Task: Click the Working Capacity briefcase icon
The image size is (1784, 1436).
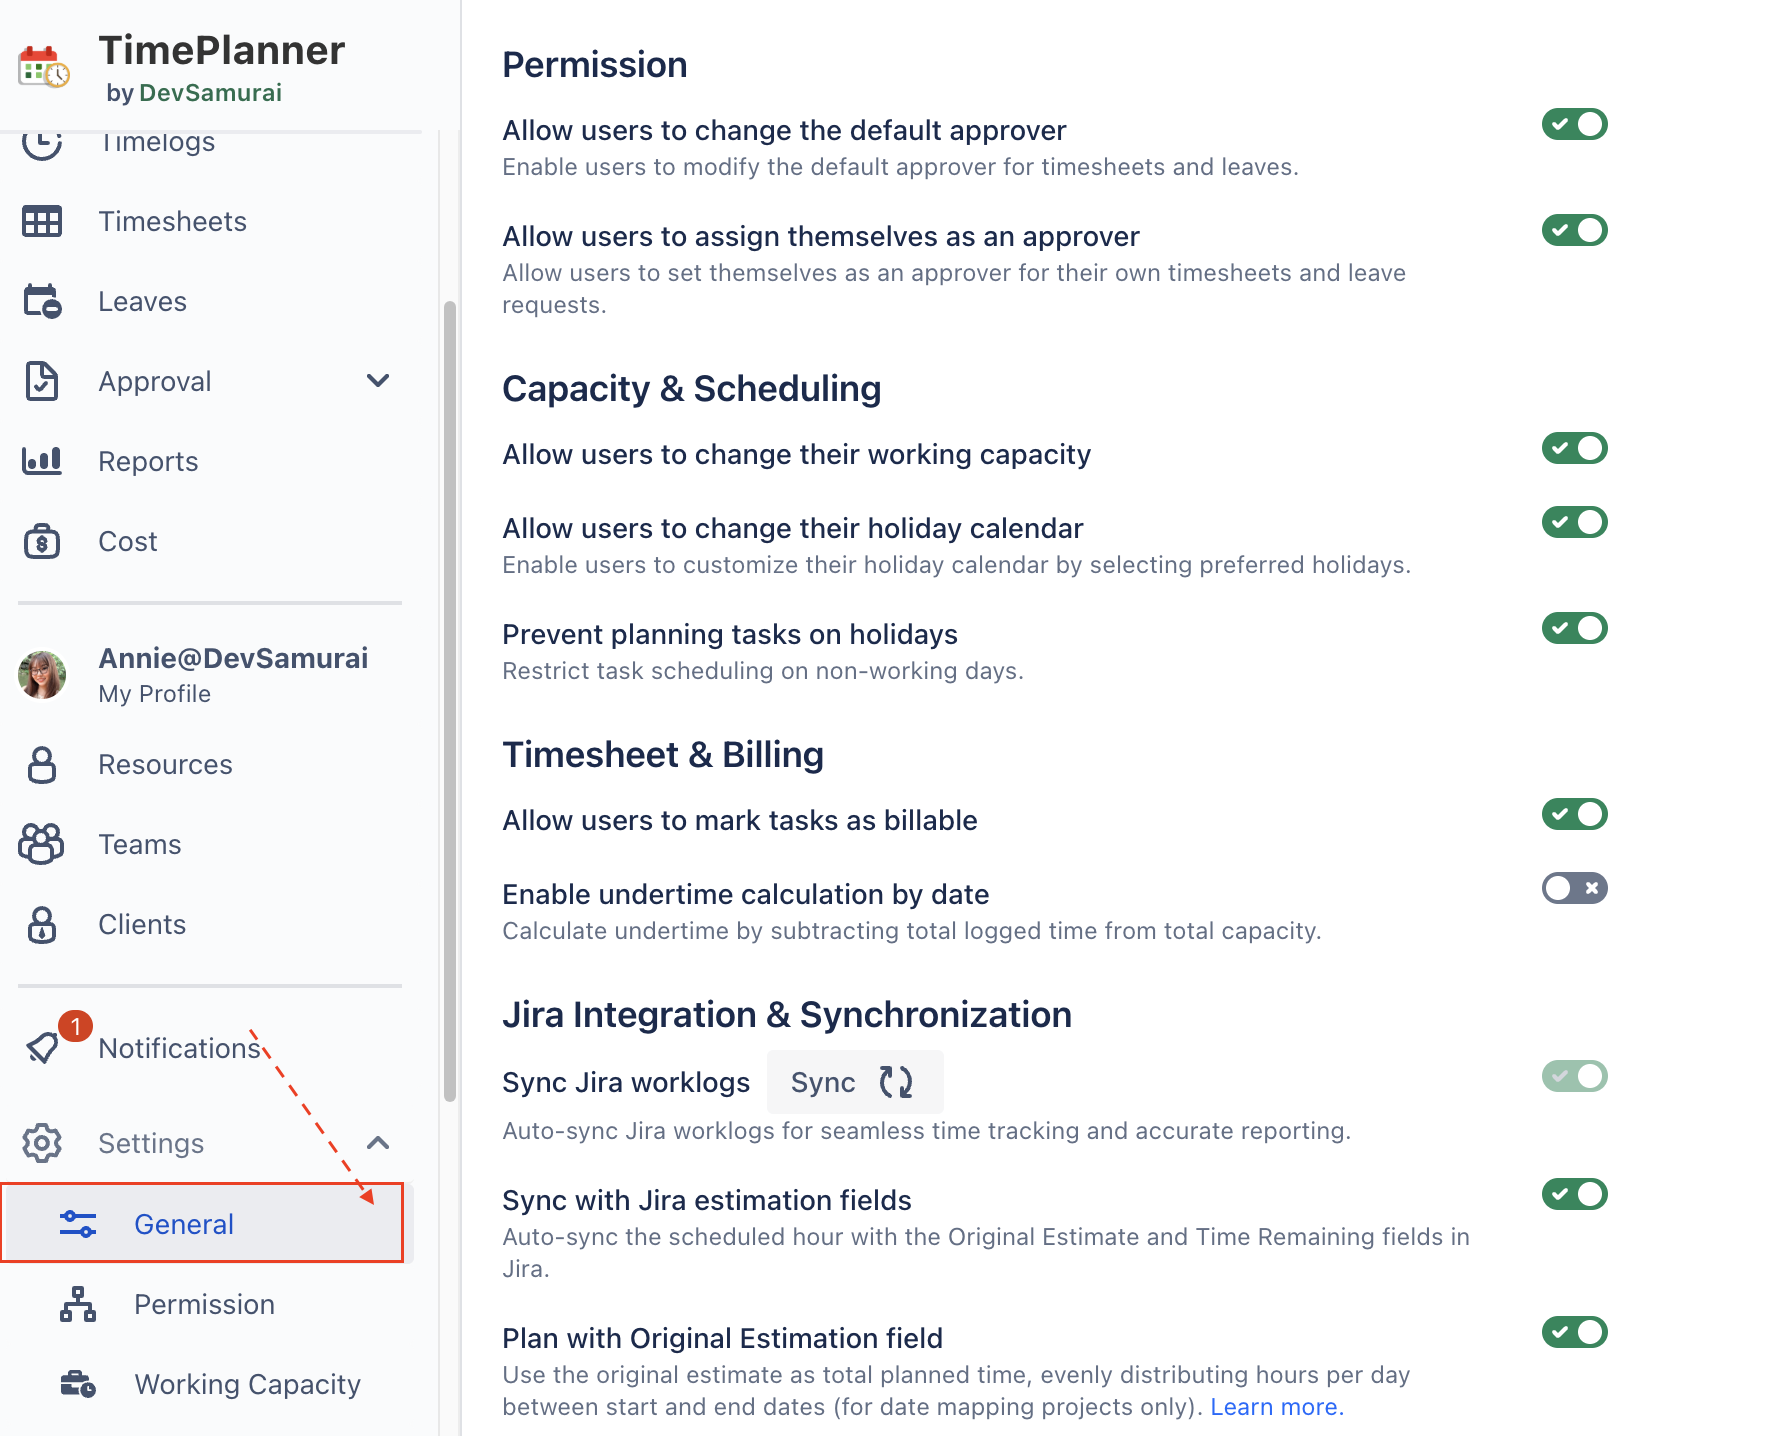Action: (78, 1384)
